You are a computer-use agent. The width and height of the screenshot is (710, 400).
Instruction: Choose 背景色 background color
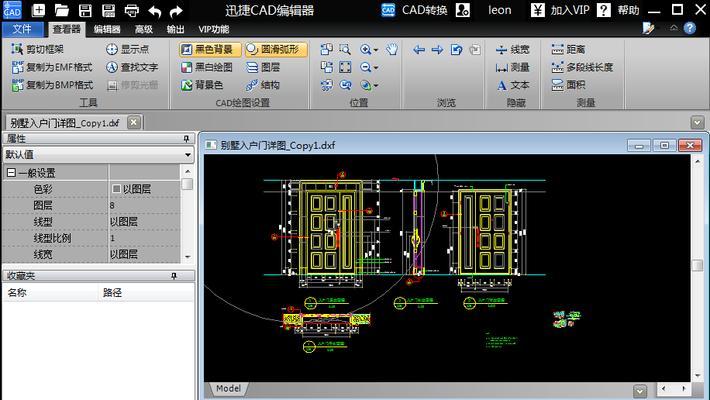pos(202,85)
